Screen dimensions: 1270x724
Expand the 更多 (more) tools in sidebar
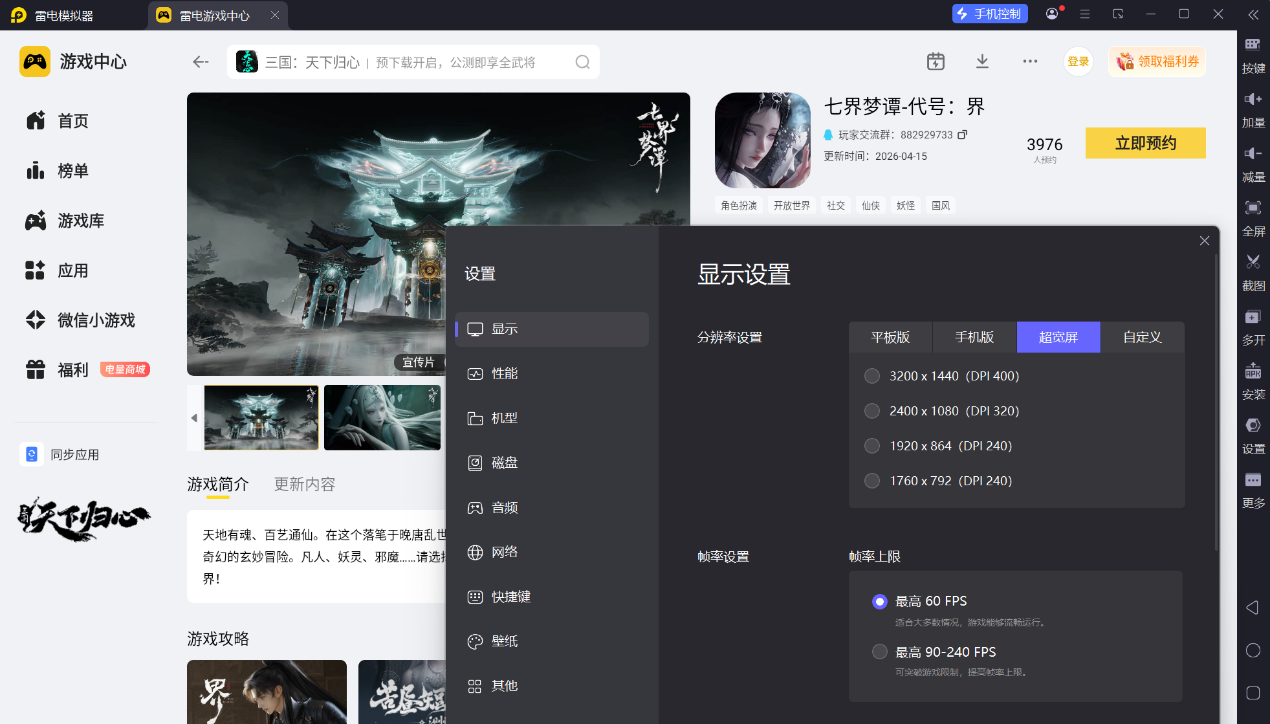1253,481
